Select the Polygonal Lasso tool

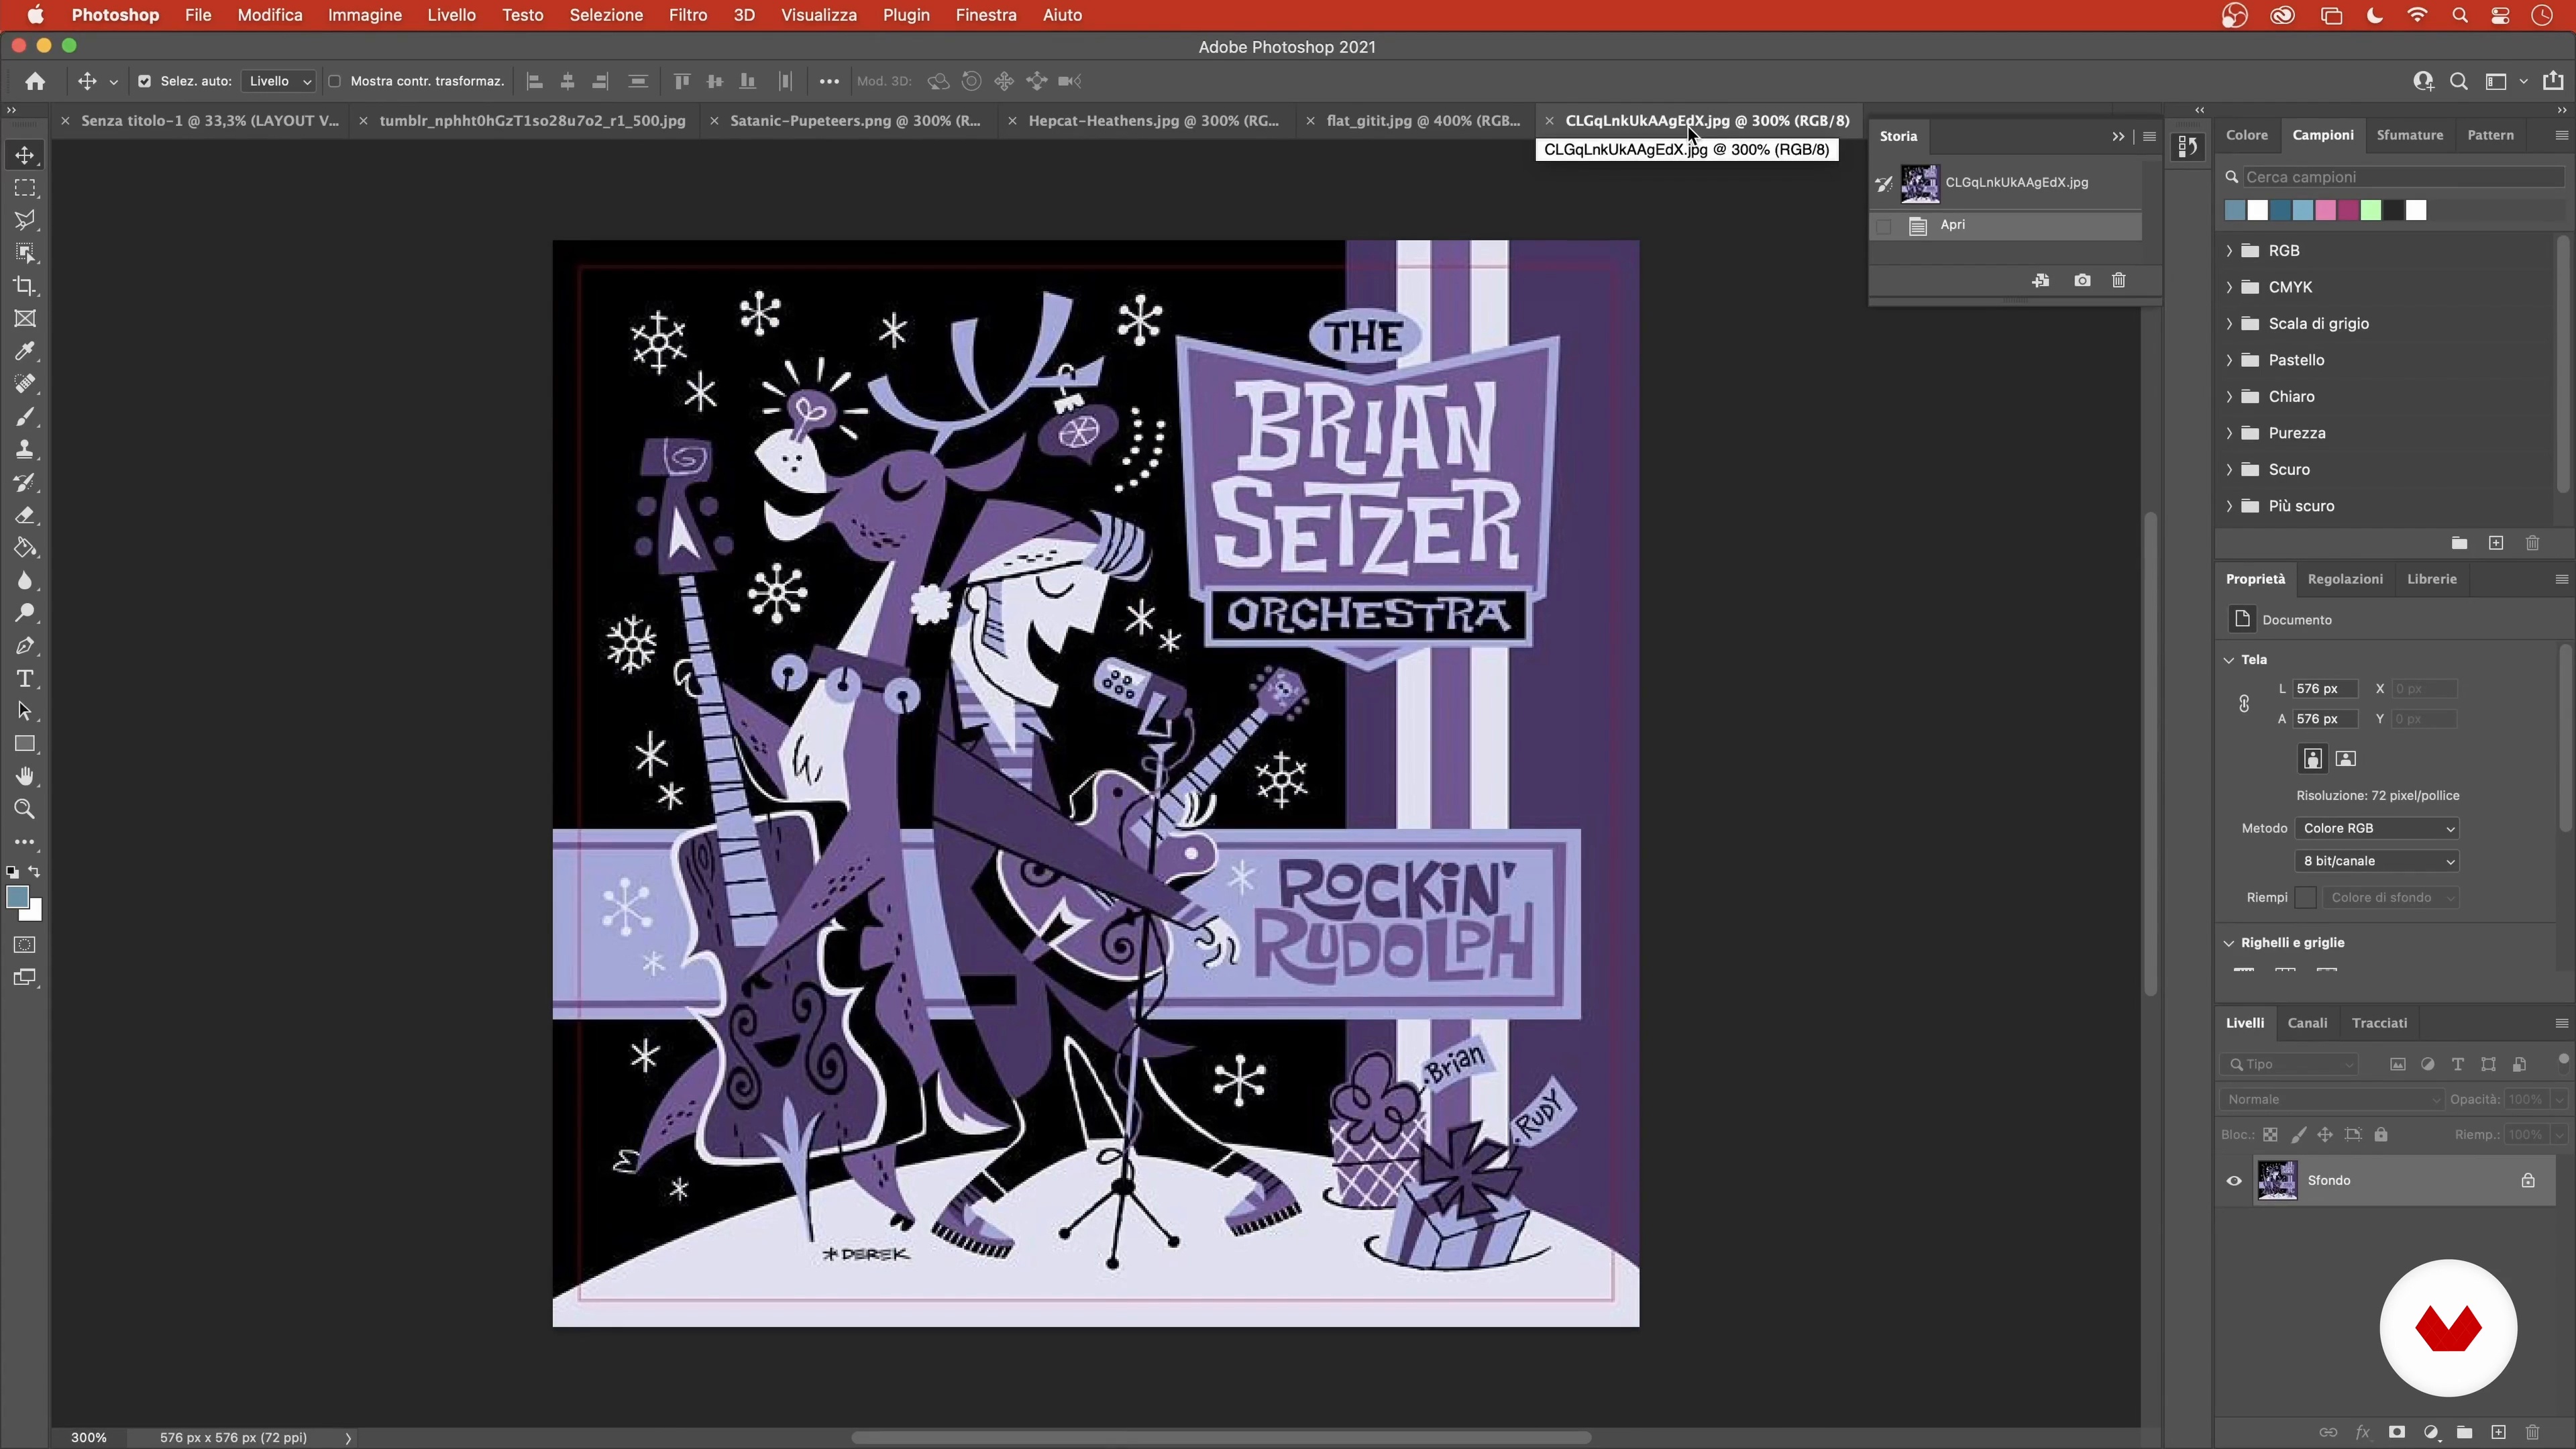point(25,220)
